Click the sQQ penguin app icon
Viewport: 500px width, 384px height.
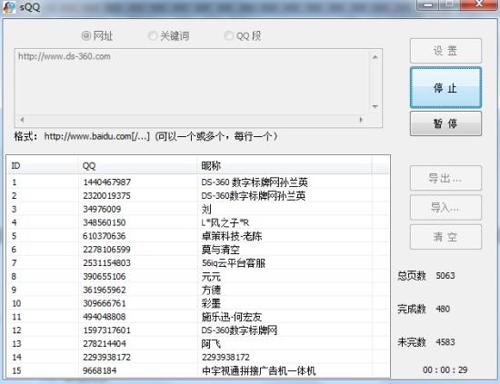tap(9, 7)
